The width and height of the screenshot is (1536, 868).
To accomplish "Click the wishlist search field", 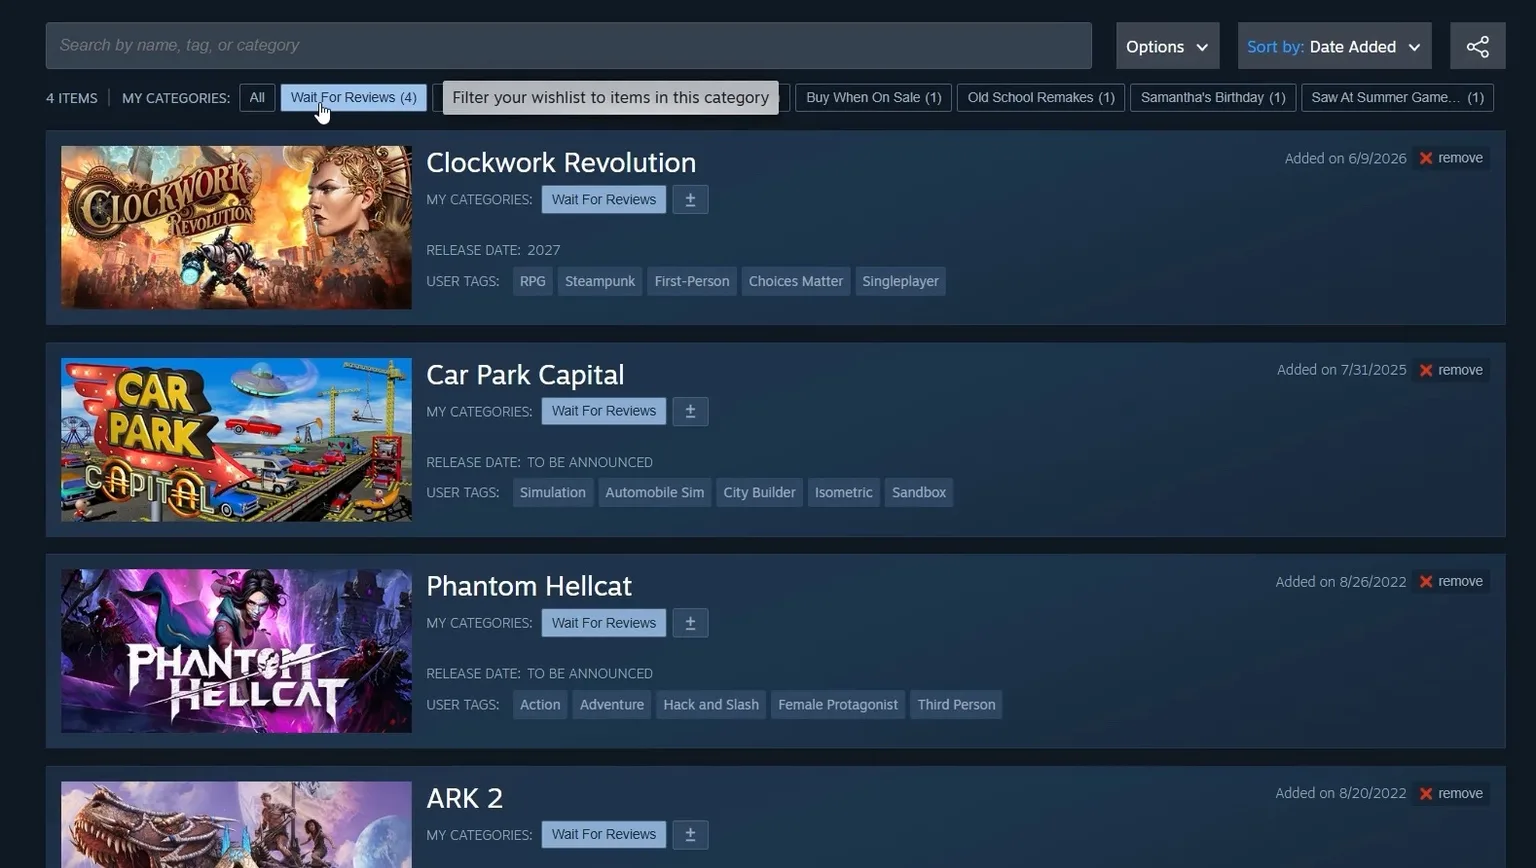I will [568, 45].
